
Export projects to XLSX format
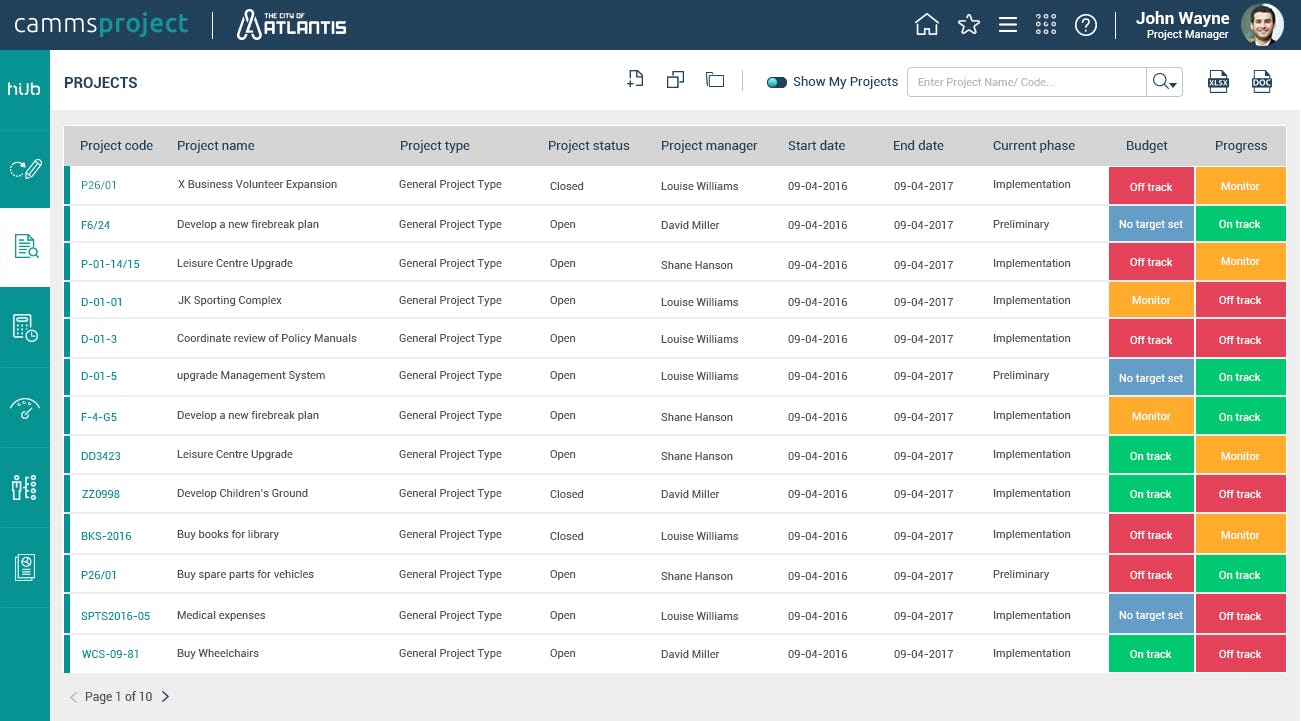click(1218, 81)
